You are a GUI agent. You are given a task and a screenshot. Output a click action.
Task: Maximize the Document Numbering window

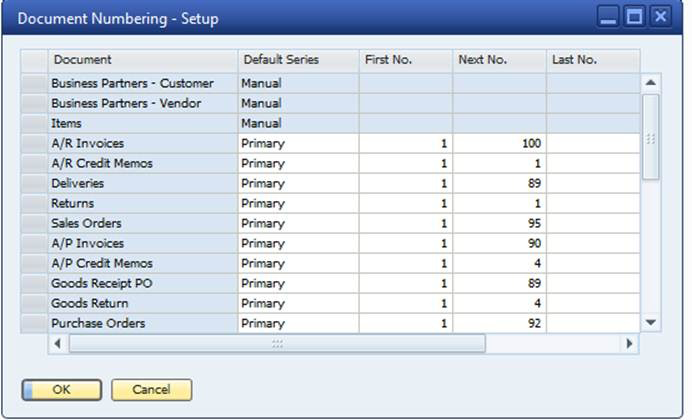click(x=634, y=17)
